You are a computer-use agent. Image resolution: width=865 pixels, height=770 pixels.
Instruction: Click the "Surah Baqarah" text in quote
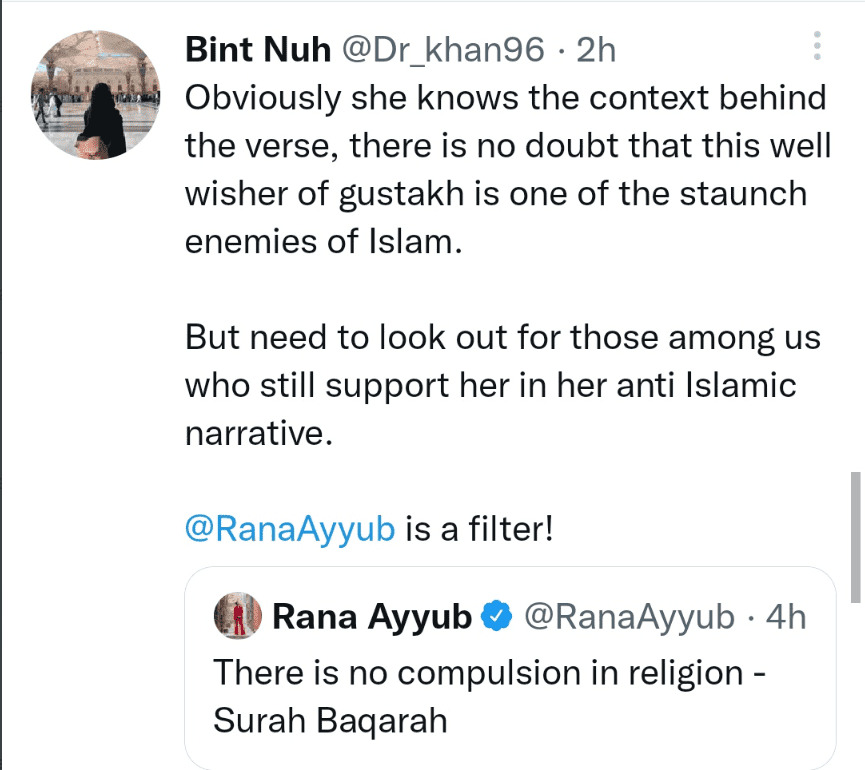[x=330, y=720]
